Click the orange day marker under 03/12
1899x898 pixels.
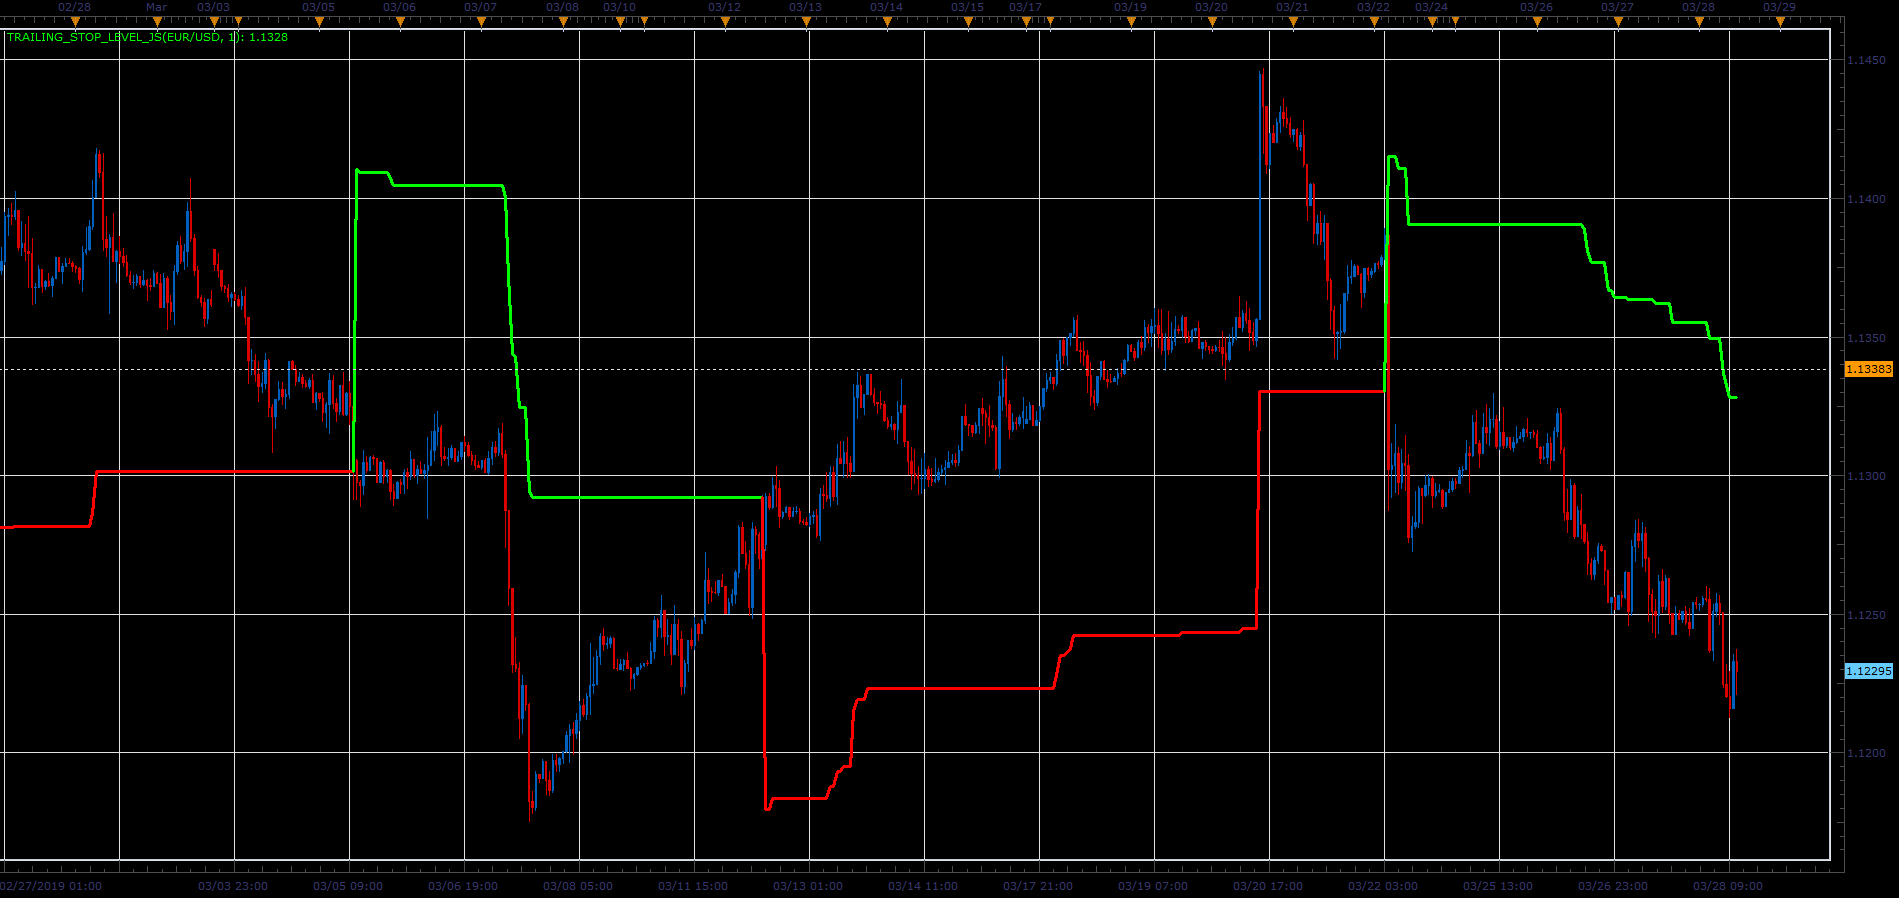tap(725, 21)
